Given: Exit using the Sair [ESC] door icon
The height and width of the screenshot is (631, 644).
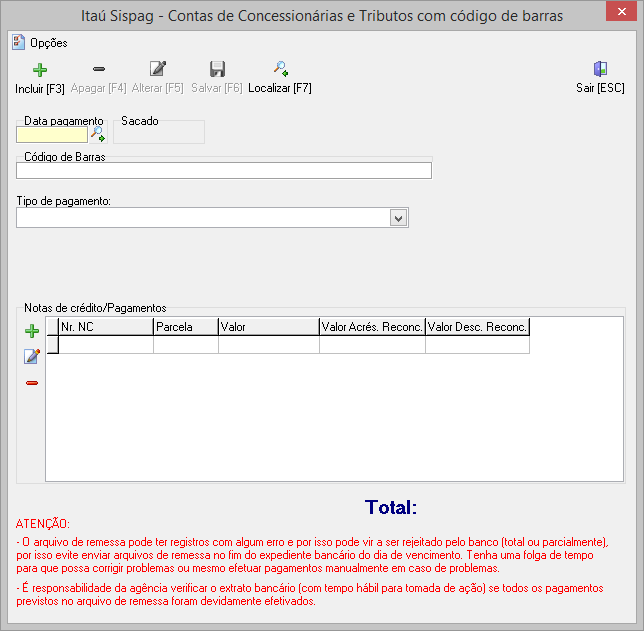Looking at the screenshot, I should tap(600, 69).
